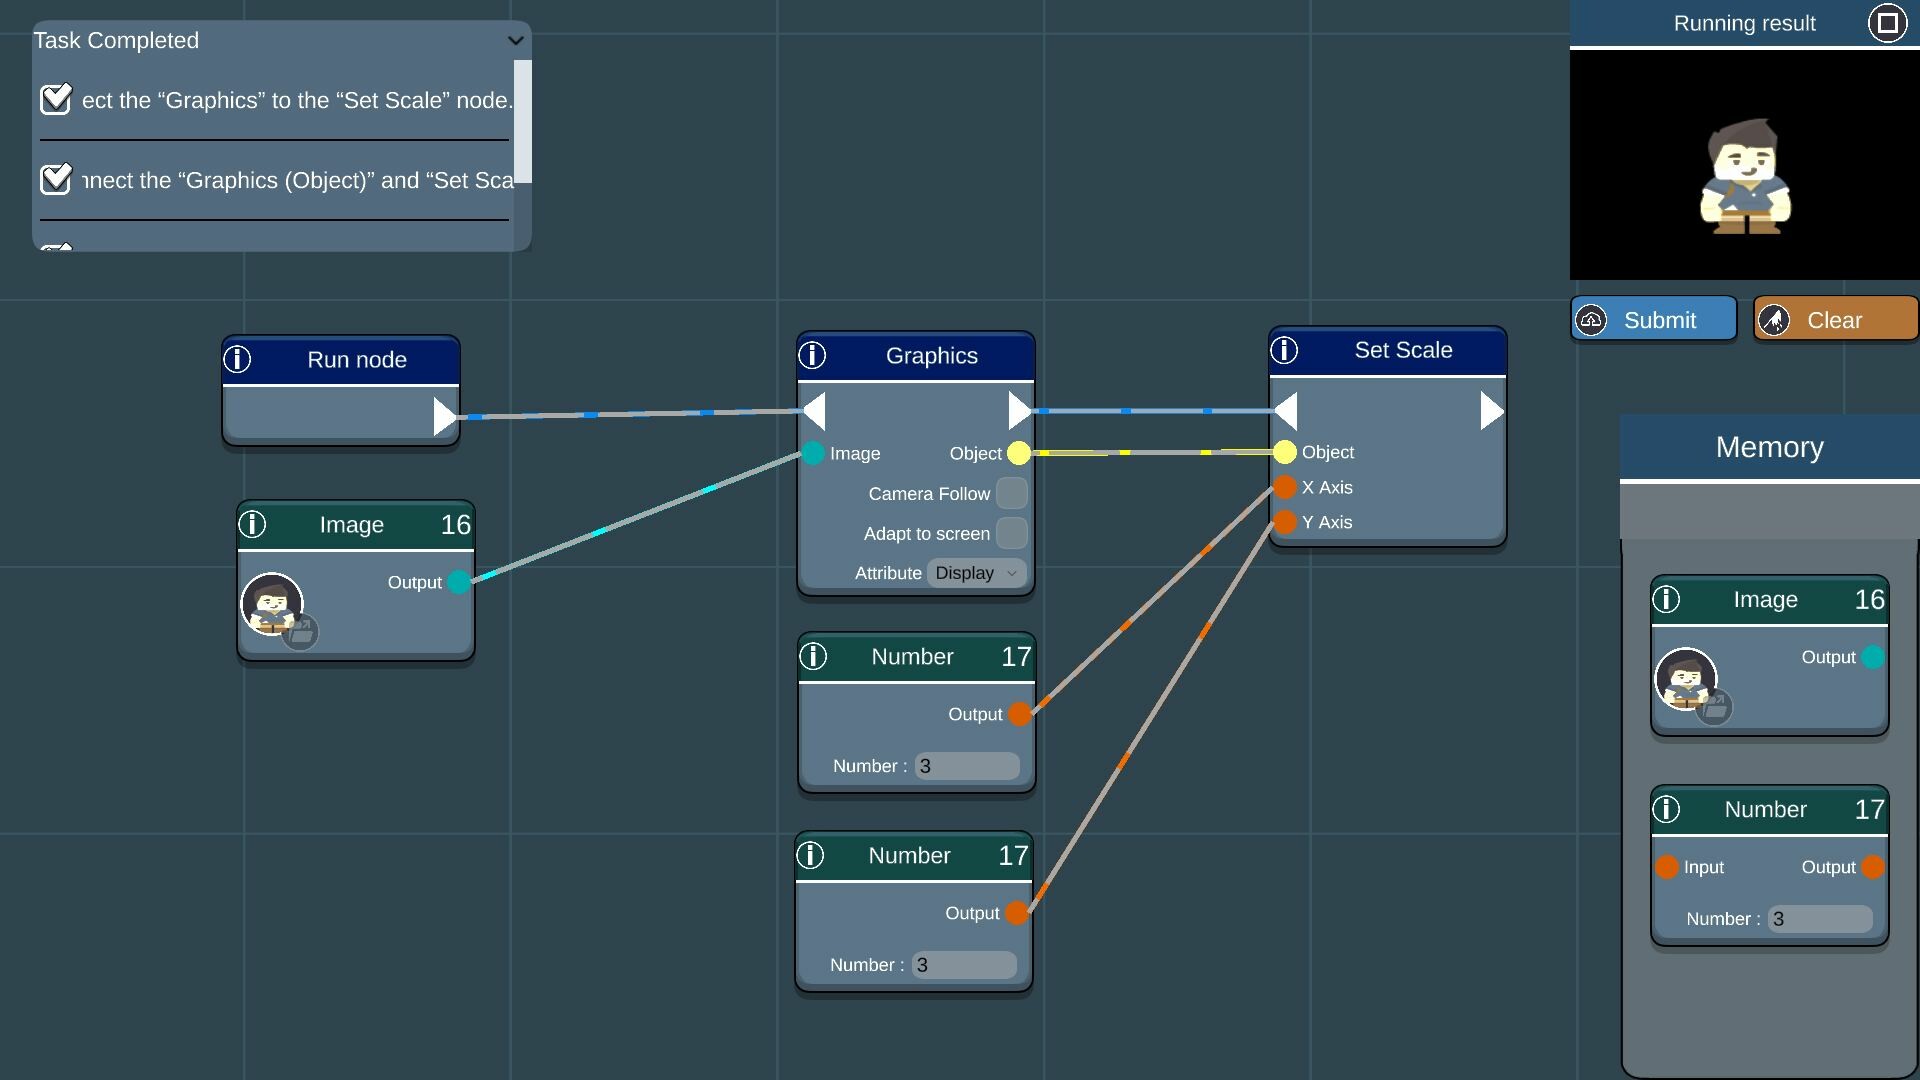Click the teal Image input port on Graphics

pos(812,453)
